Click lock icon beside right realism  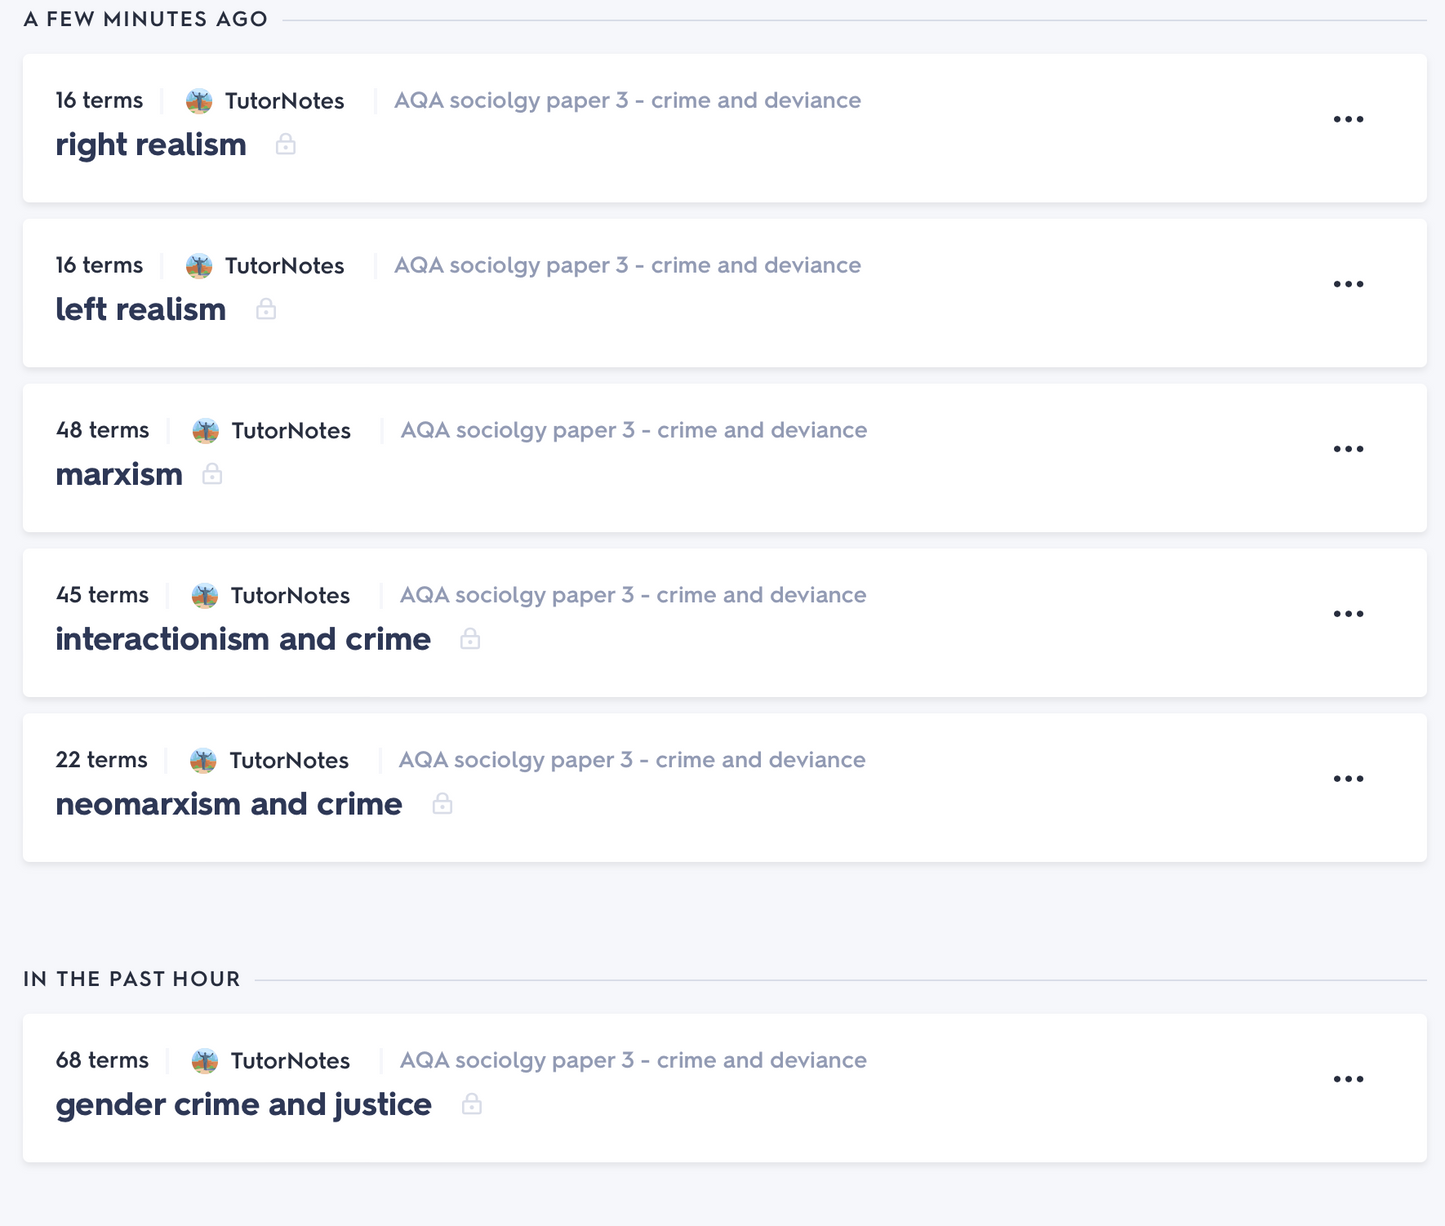coord(286,145)
